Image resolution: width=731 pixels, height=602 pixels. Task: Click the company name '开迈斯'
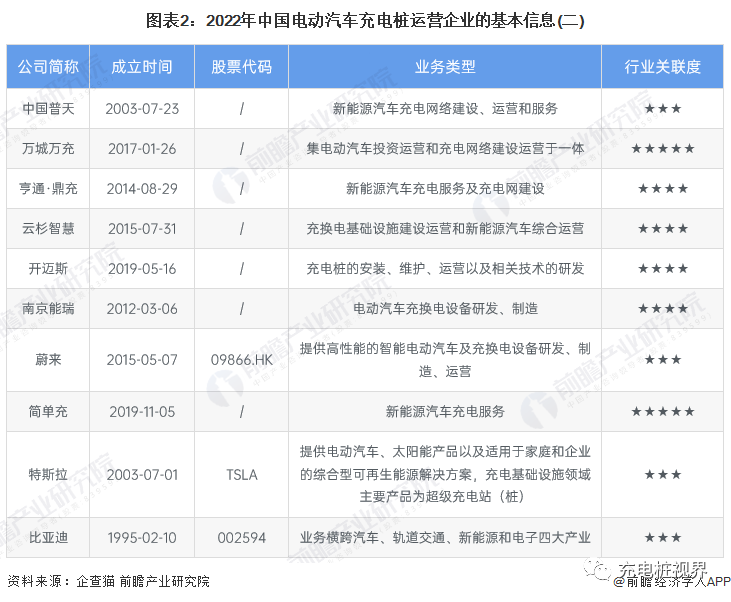(x=48, y=269)
